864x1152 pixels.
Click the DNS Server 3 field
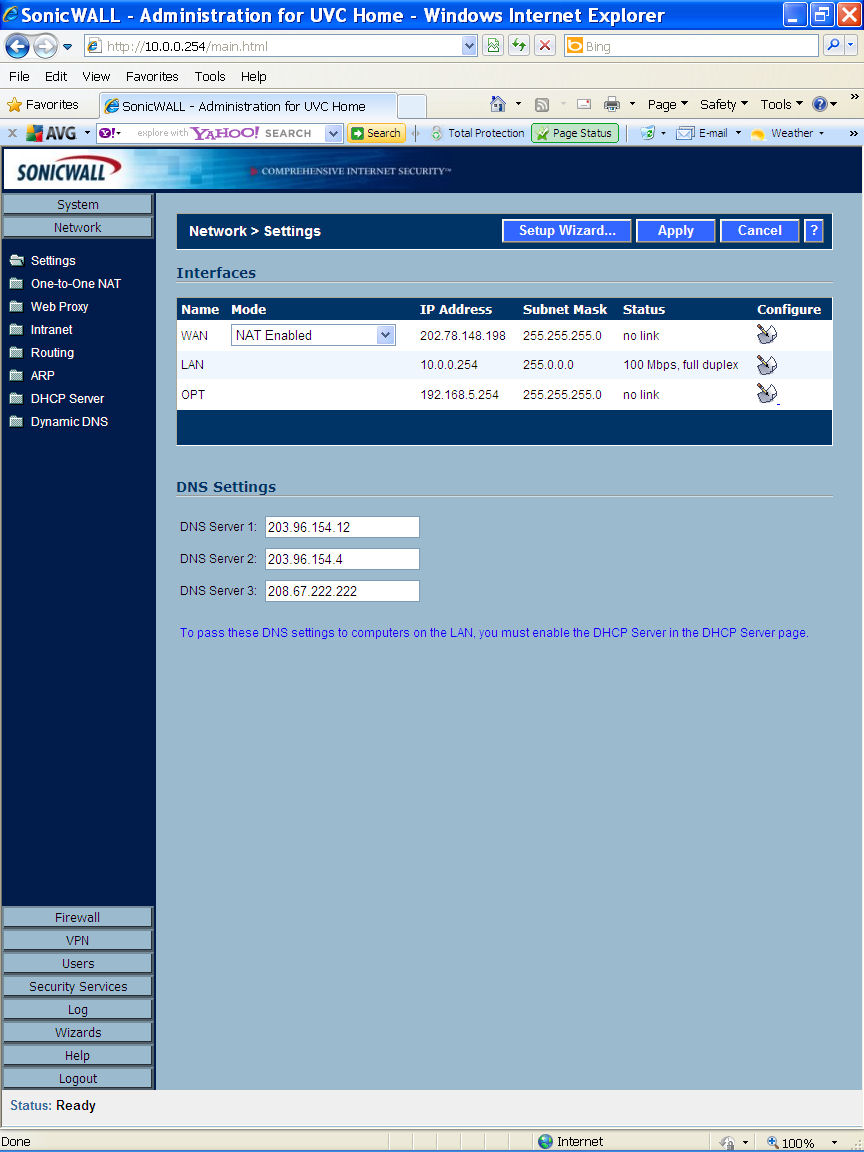(x=342, y=591)
